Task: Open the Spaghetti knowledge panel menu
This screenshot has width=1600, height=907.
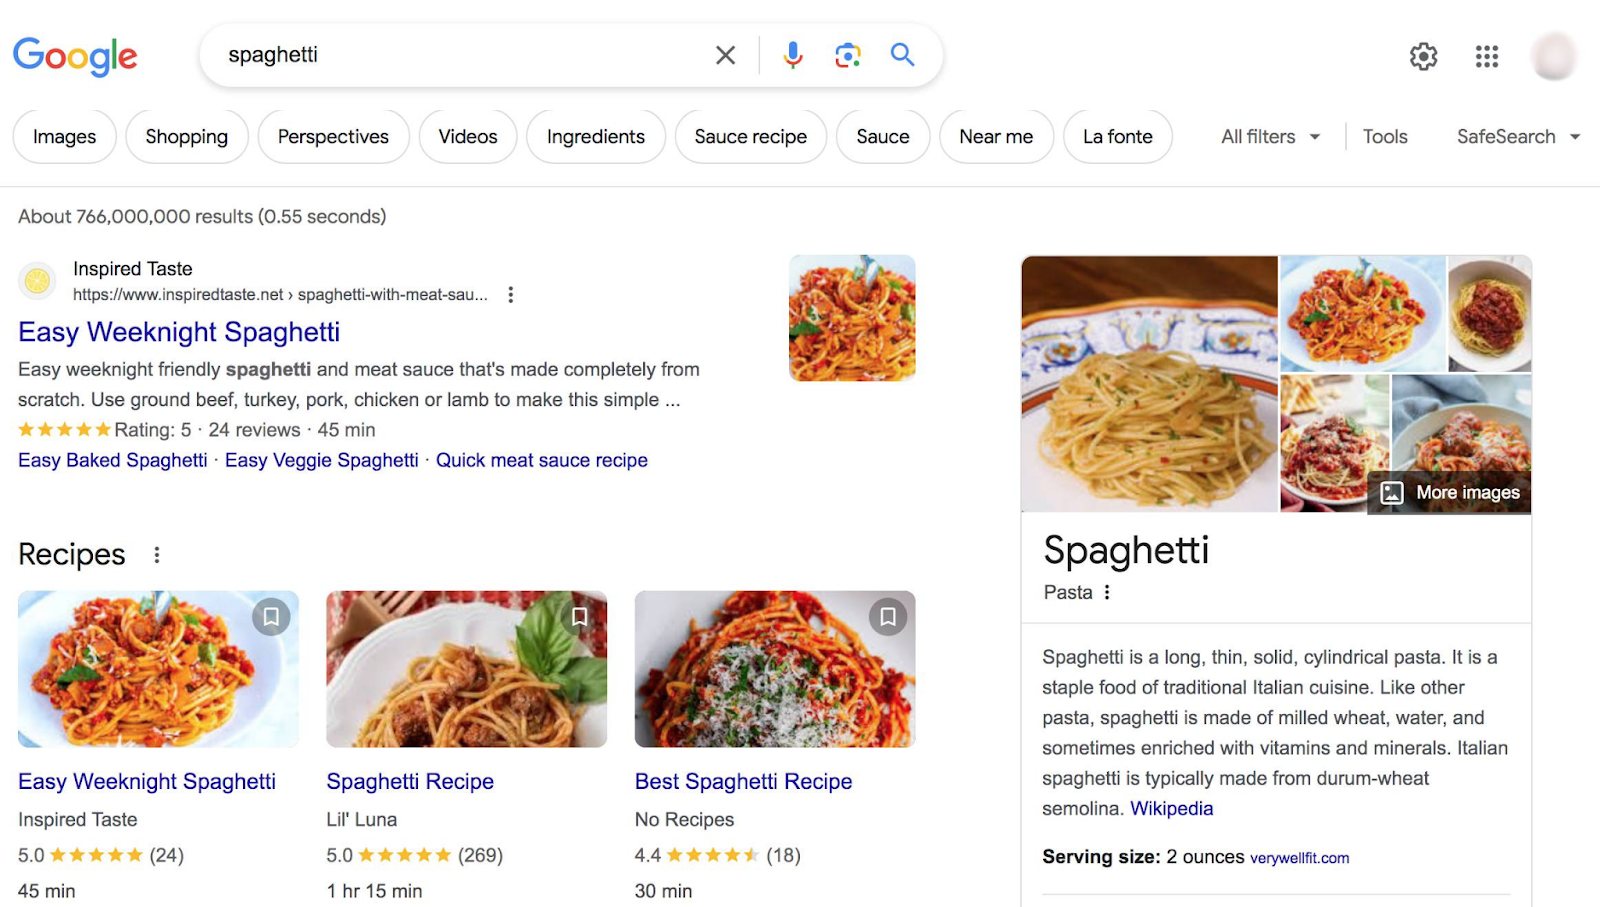Action: (1107, 592)
